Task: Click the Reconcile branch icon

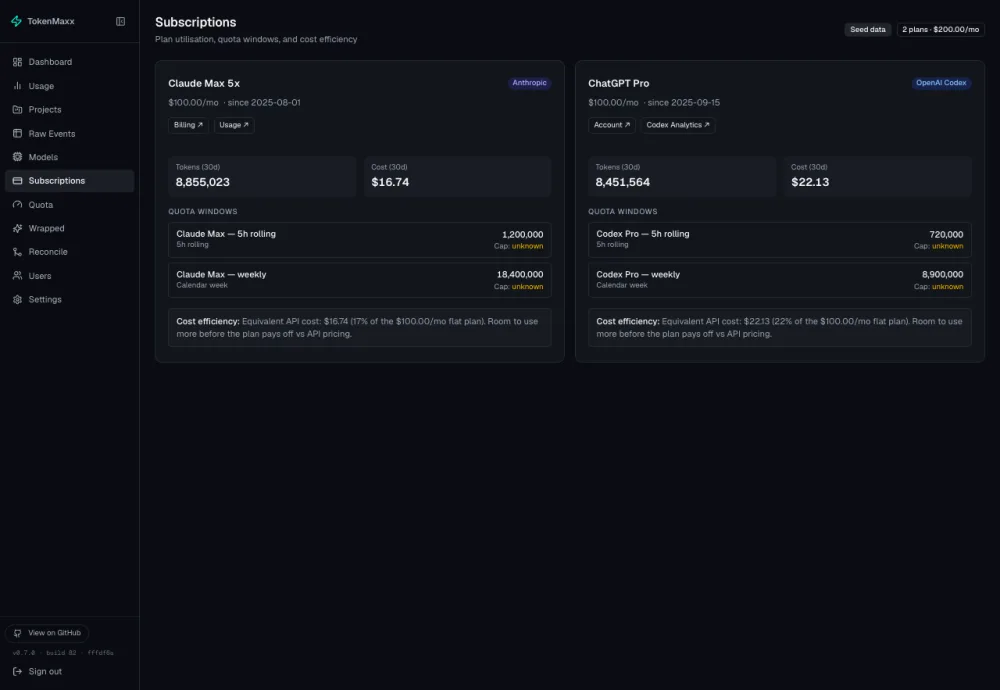Action: tap(17, 252)
